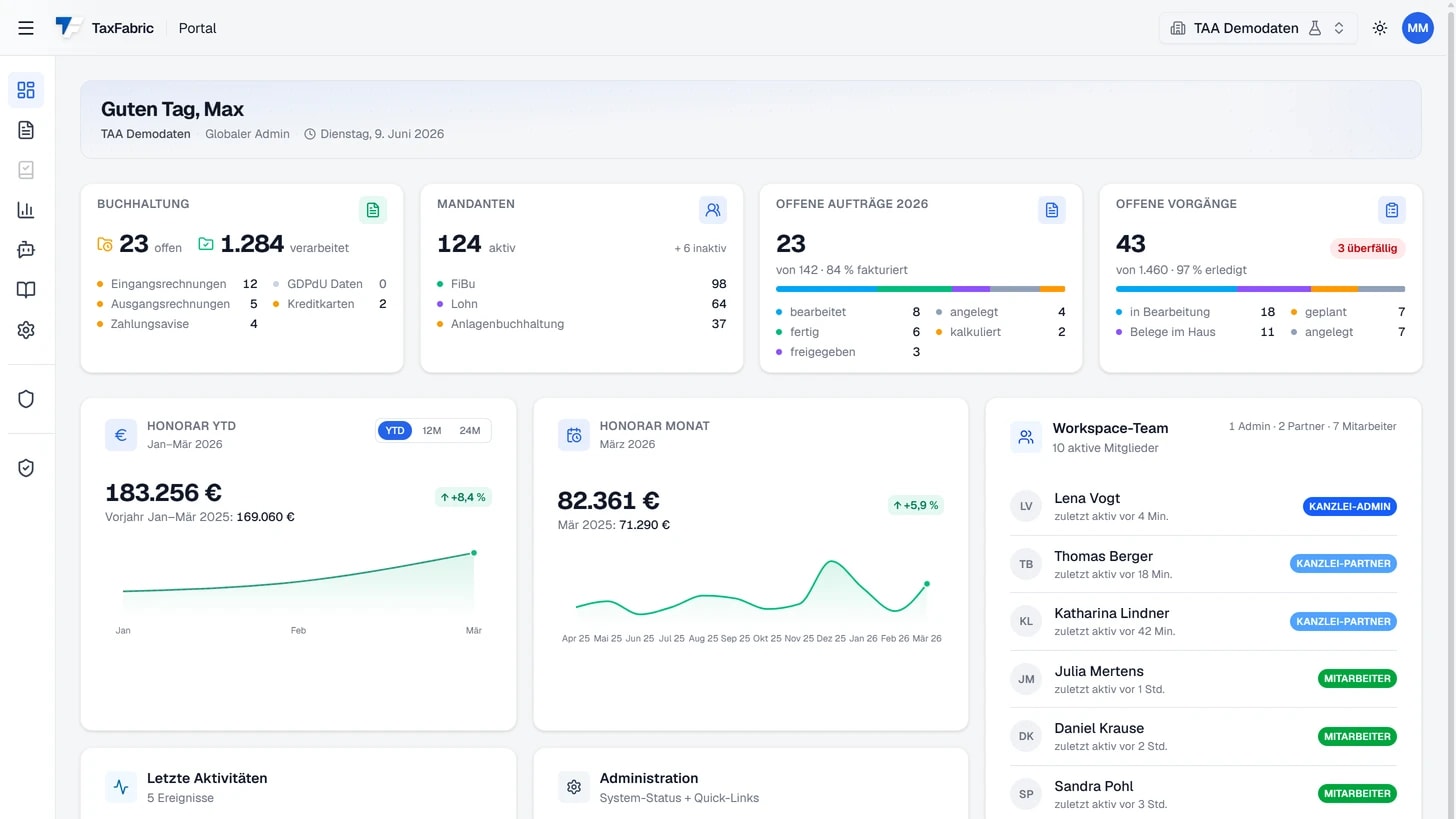
Task: Toggle the light/dark theme sun icon
Action: (x=1380, y=28)
